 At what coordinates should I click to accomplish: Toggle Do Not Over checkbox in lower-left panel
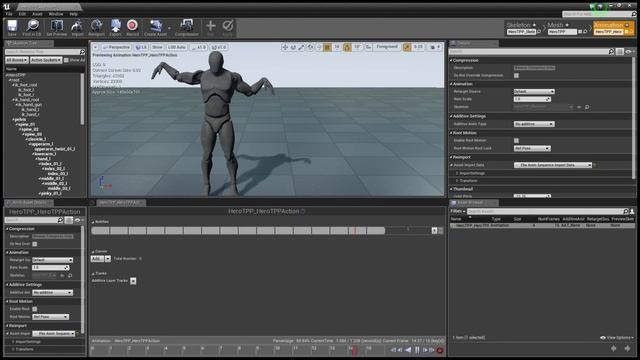(35, 244)
